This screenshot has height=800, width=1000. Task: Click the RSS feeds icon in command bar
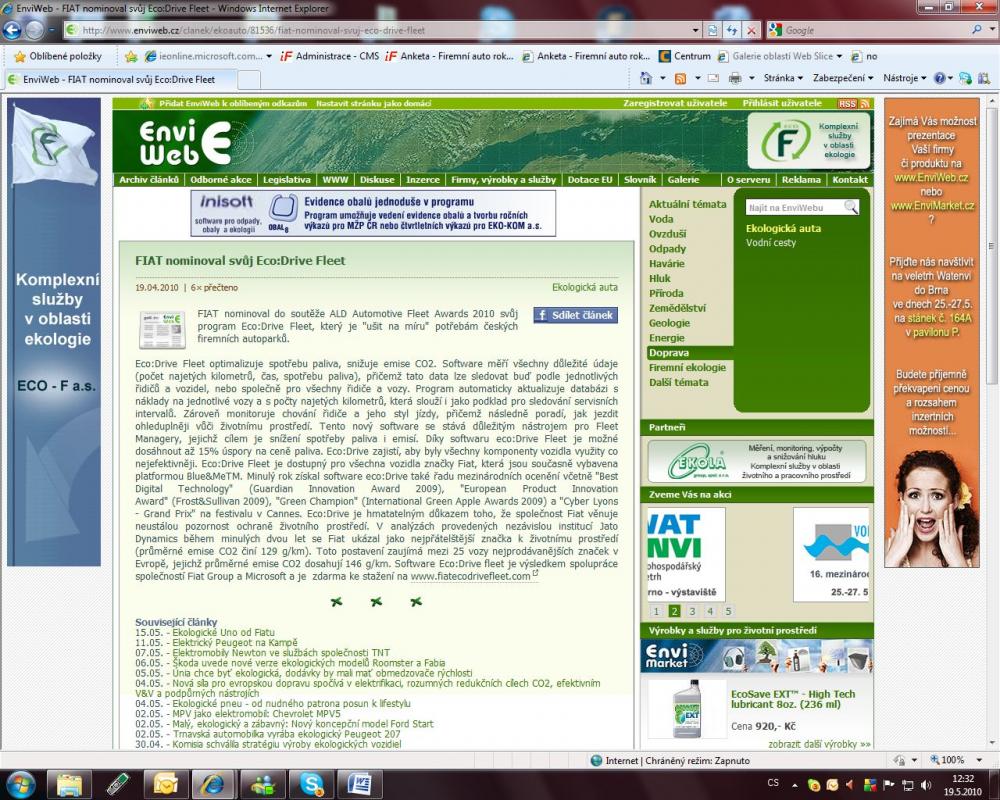pyautogui.click(x=680, y=78)
